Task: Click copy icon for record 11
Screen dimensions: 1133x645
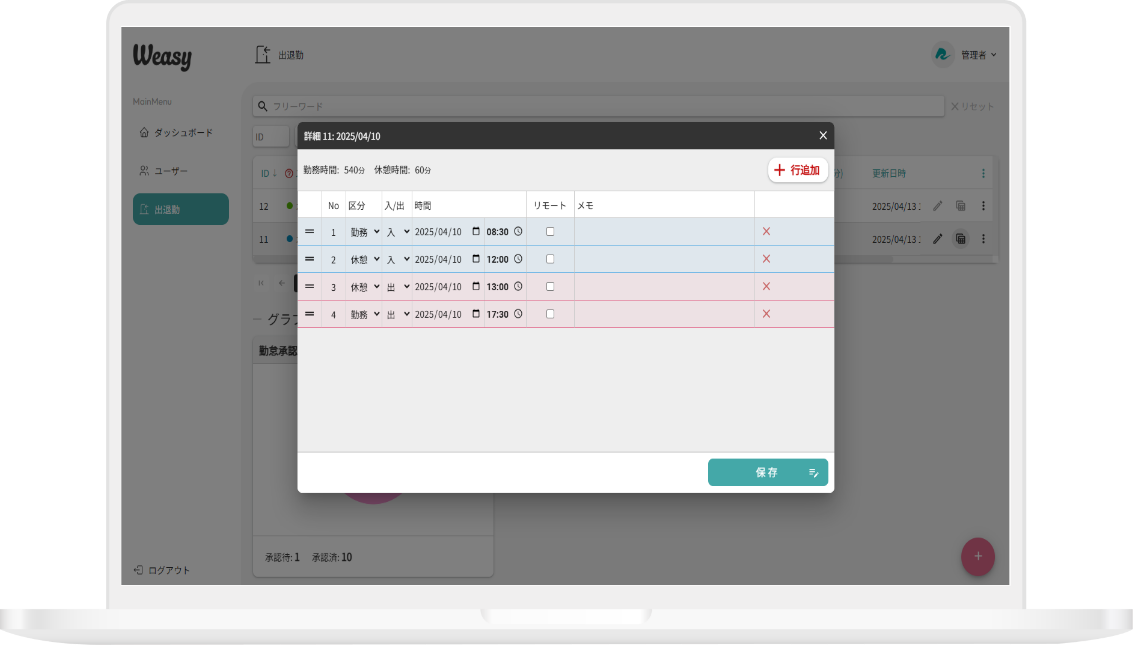Action: pyautogui.click(x=960, y=239)
